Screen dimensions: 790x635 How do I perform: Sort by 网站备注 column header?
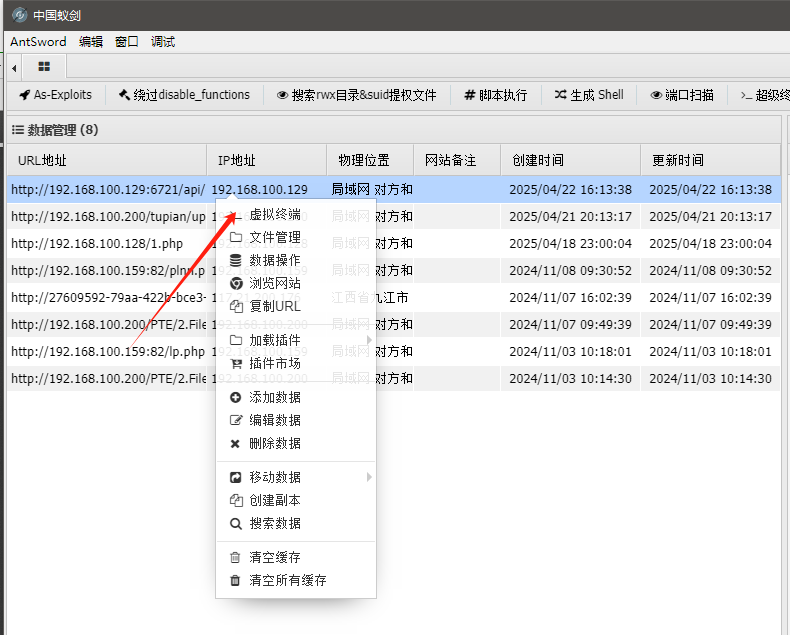pyautogui.click(x=457, y=160)
